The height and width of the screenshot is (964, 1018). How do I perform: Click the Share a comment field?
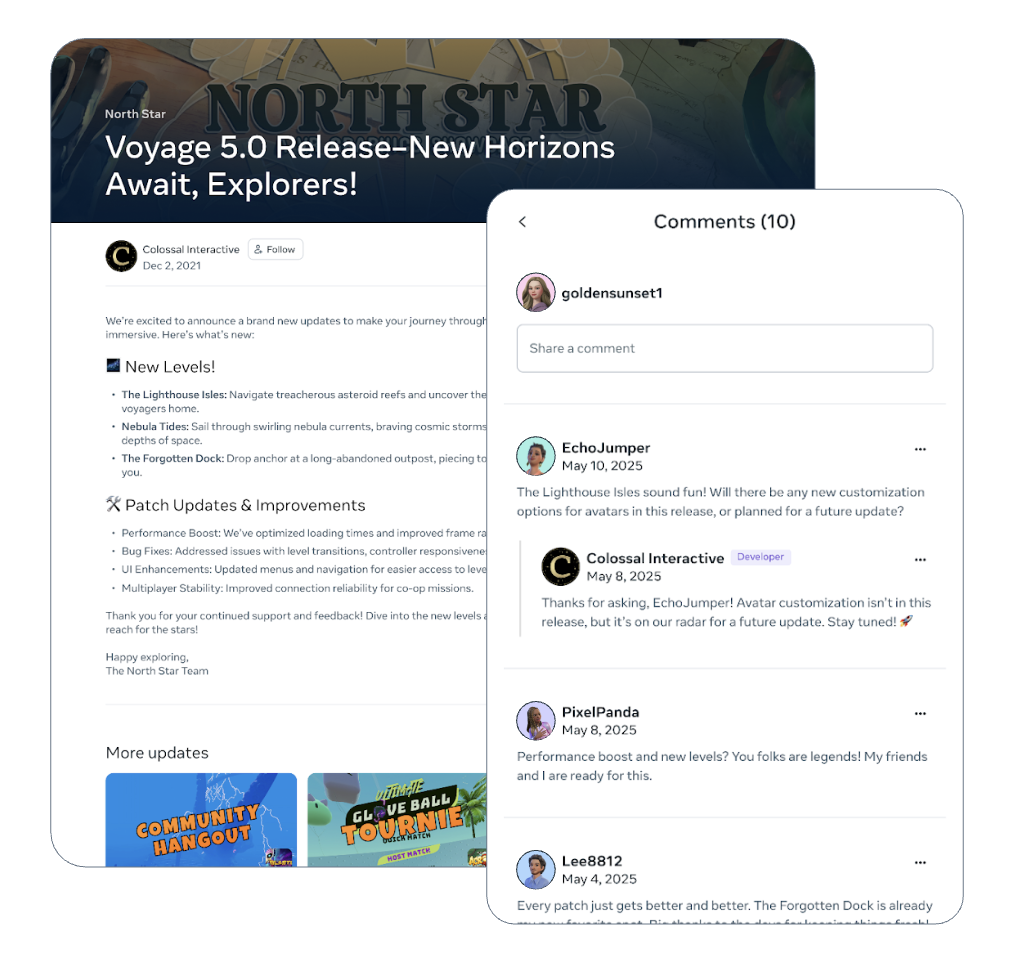coord(725,349)
